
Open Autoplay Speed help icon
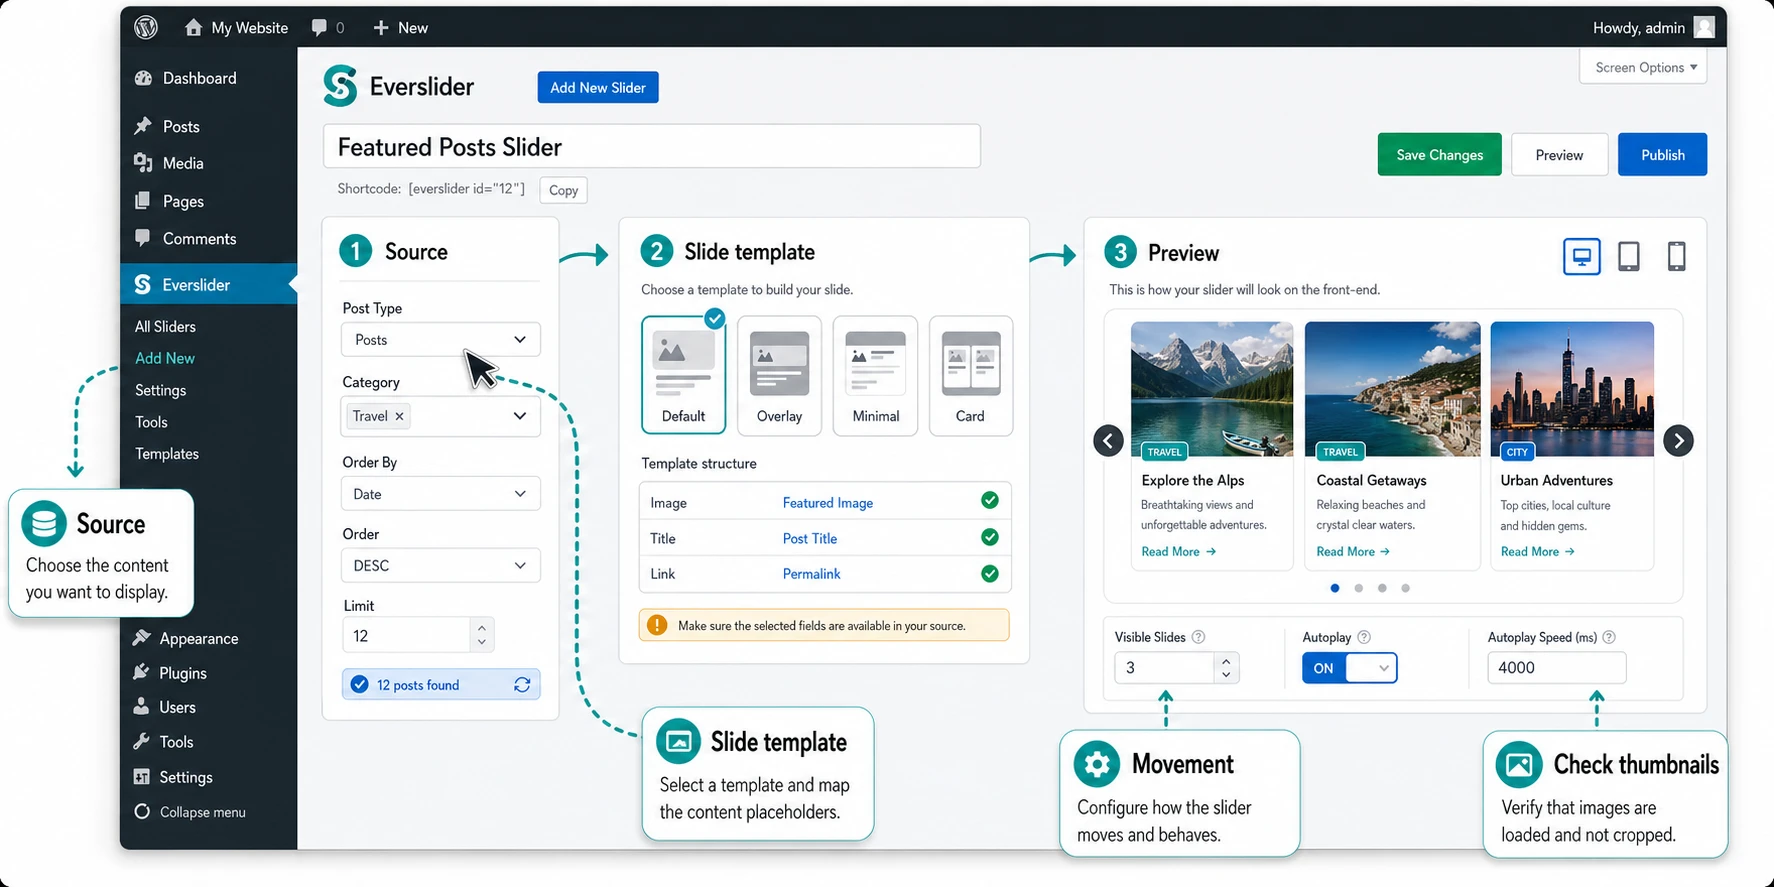tap(1609, 637)
